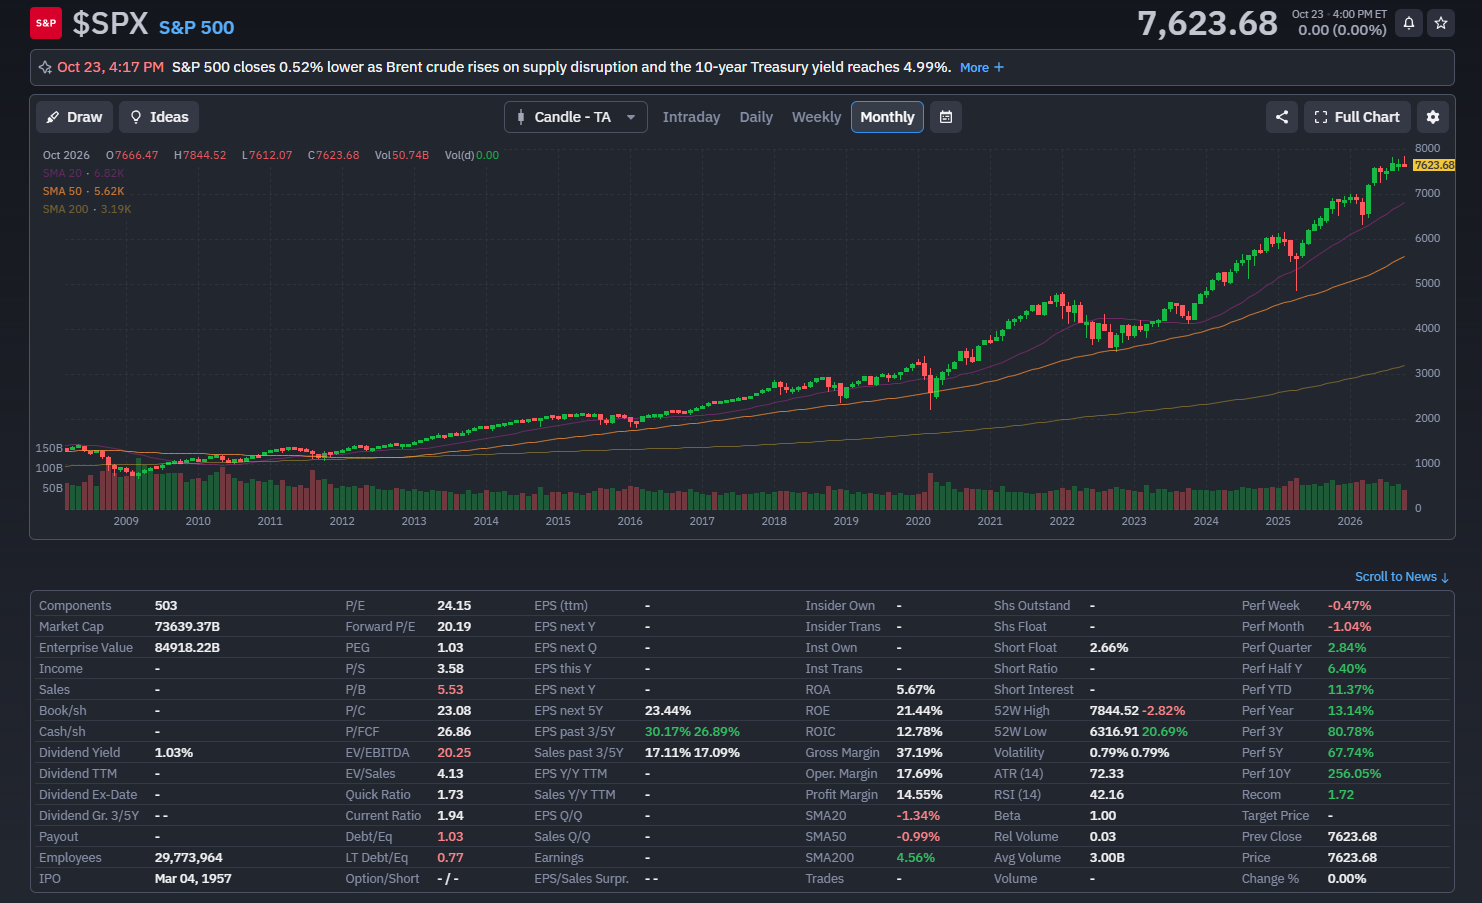Click the Forward P/E label
The height and width of the screenshot is (903, 1482).
(x=380, y=627)
